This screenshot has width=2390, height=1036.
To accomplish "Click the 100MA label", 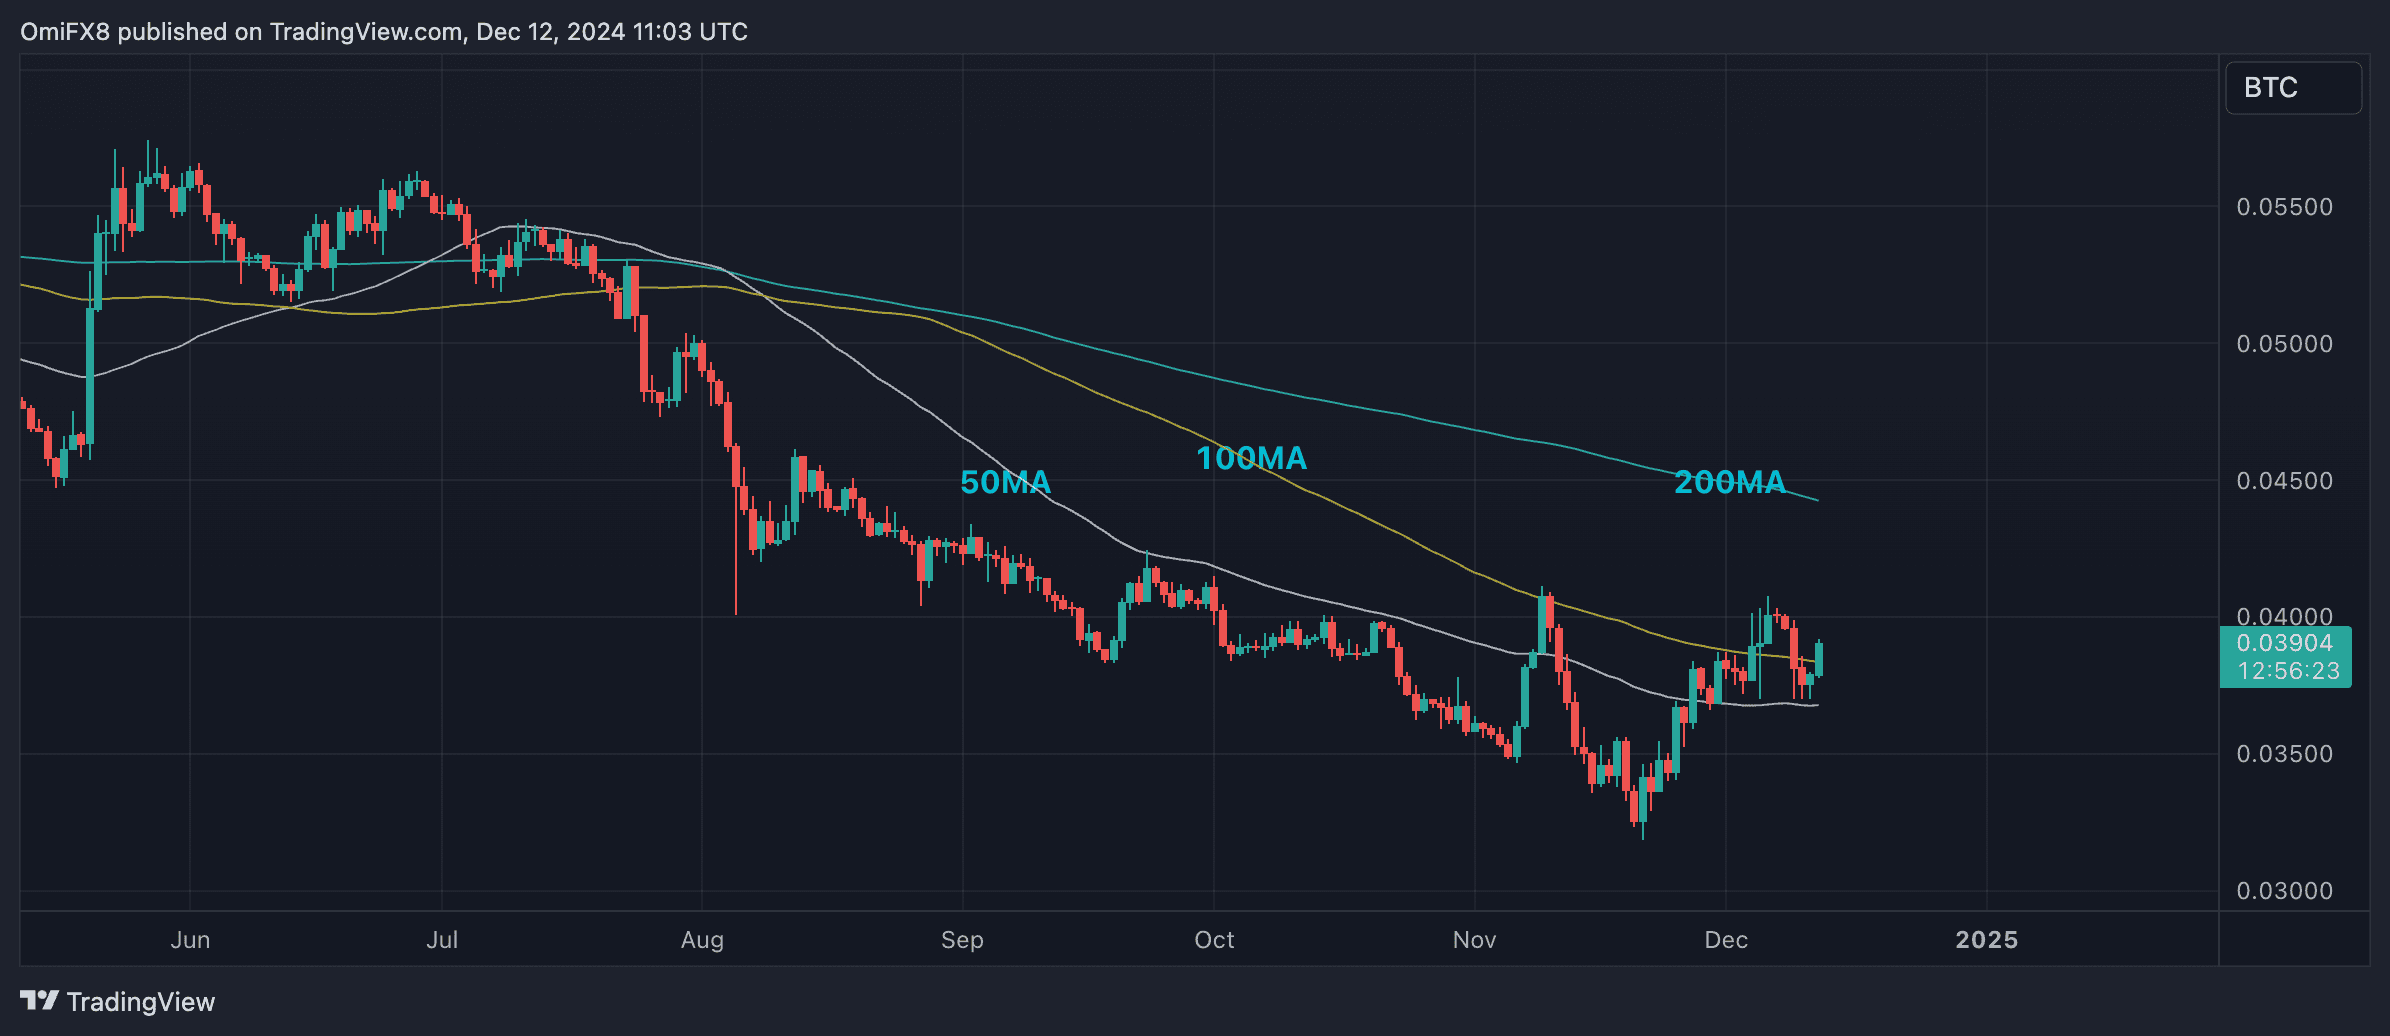I will (x=1251, y=458).
